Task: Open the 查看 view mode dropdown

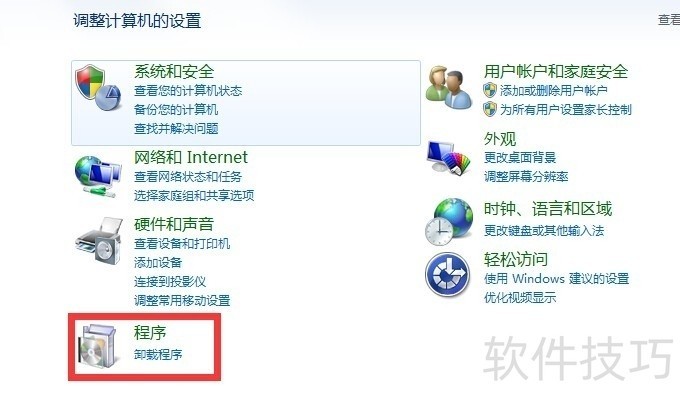Action: point(669,20)
